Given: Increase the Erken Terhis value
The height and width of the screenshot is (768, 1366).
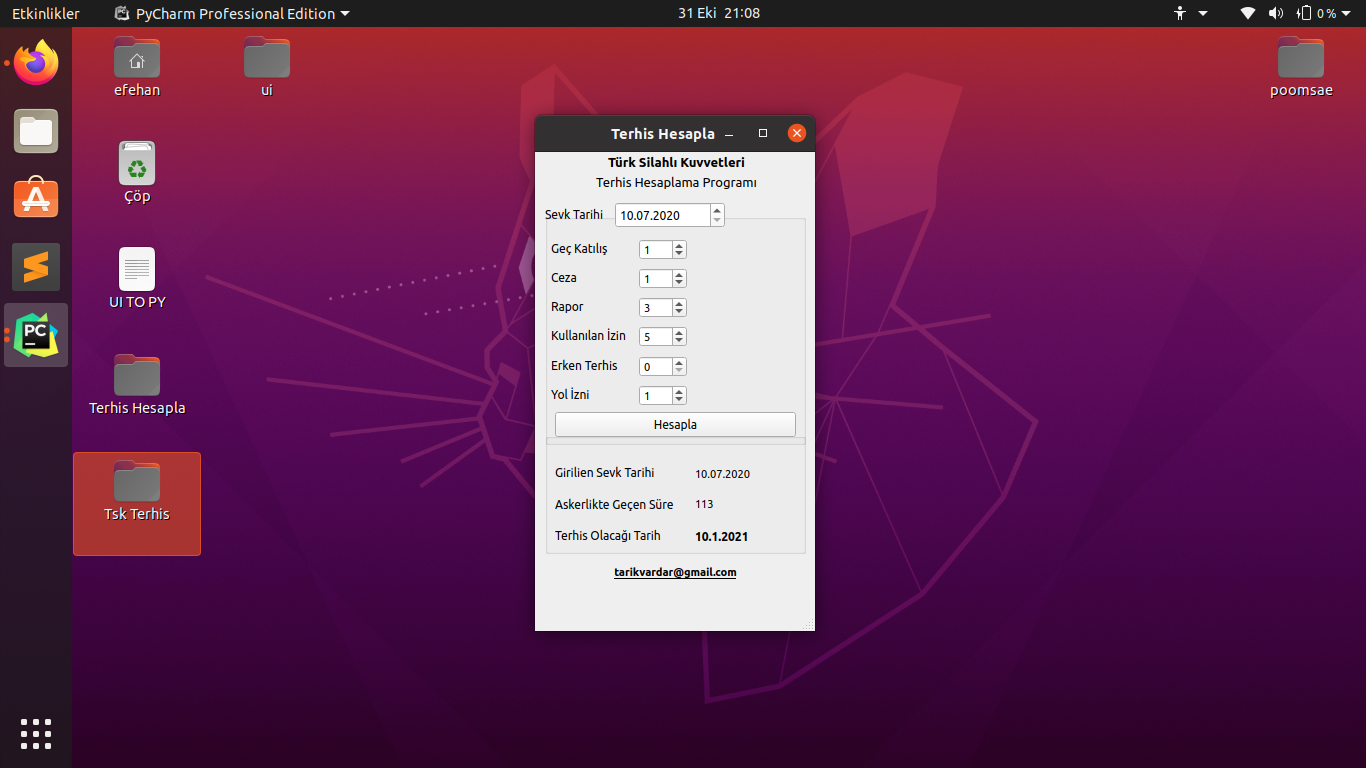Looking at the screenshot, I should tap(679, 363).
